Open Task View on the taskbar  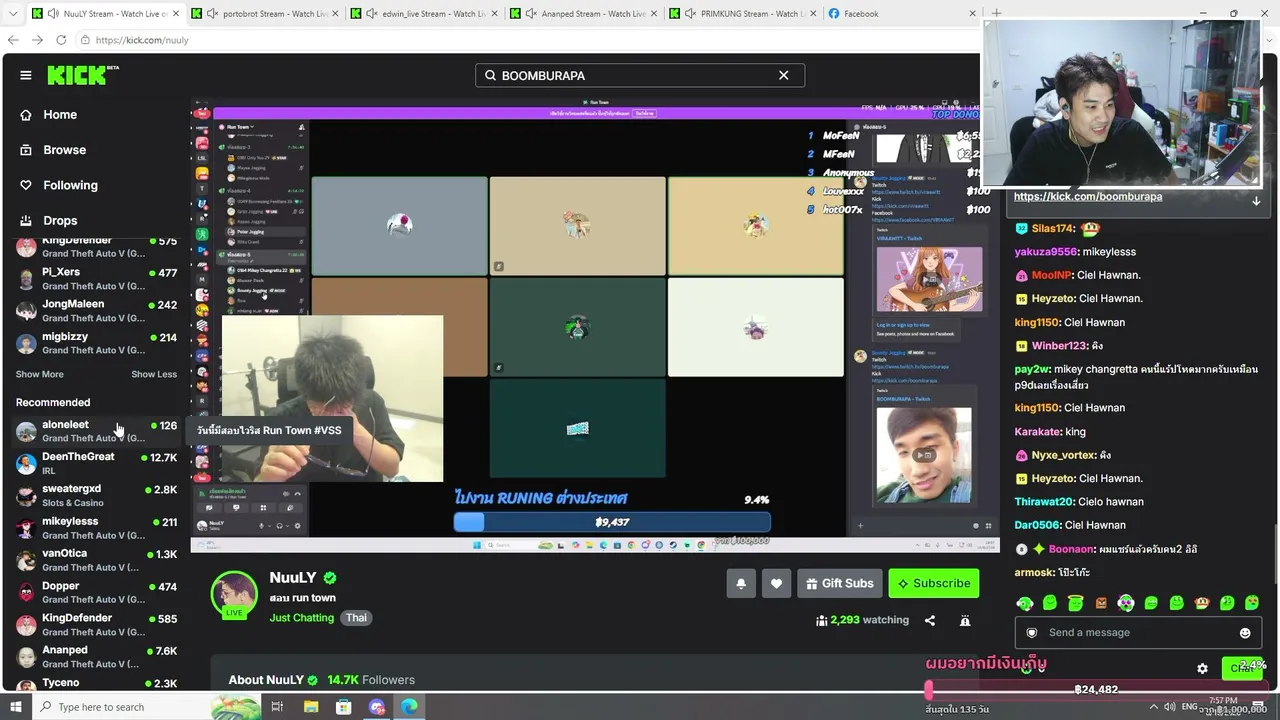(277, 707)
